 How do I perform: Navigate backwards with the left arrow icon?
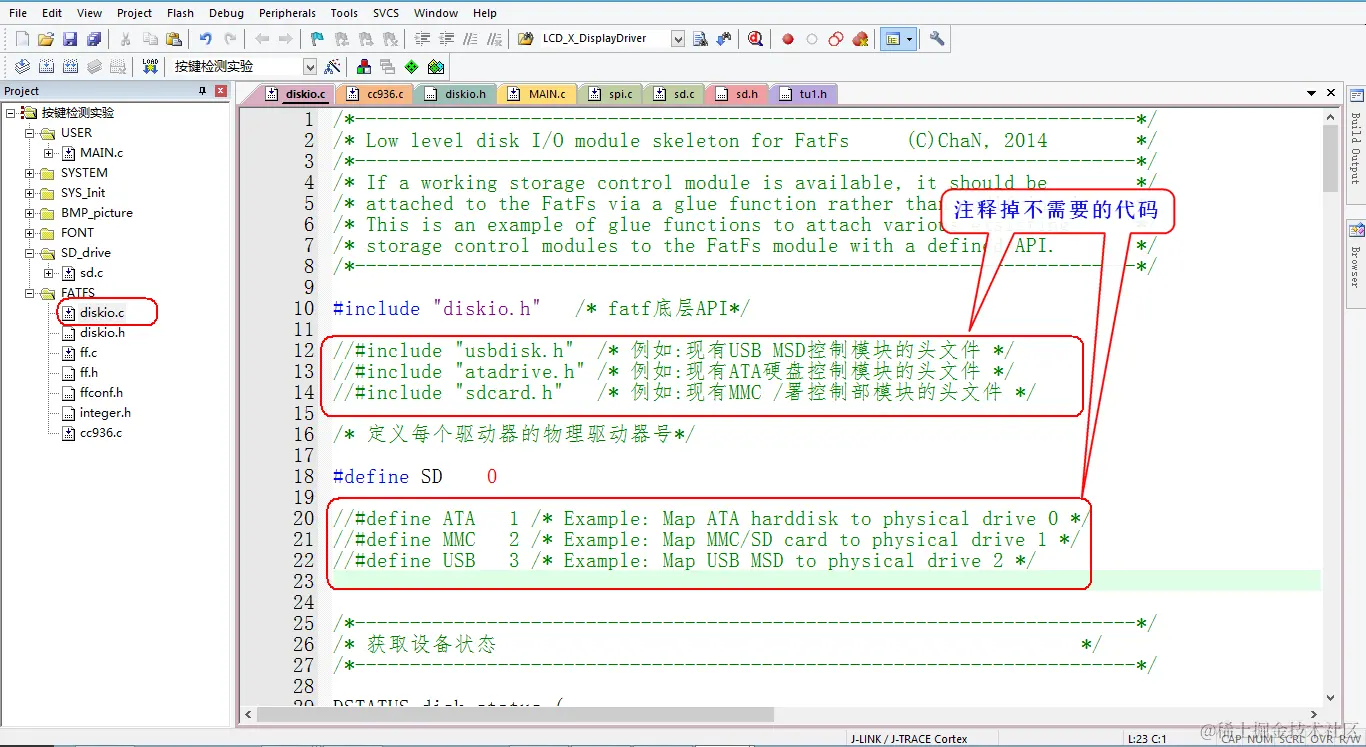[x=262, y=39]
